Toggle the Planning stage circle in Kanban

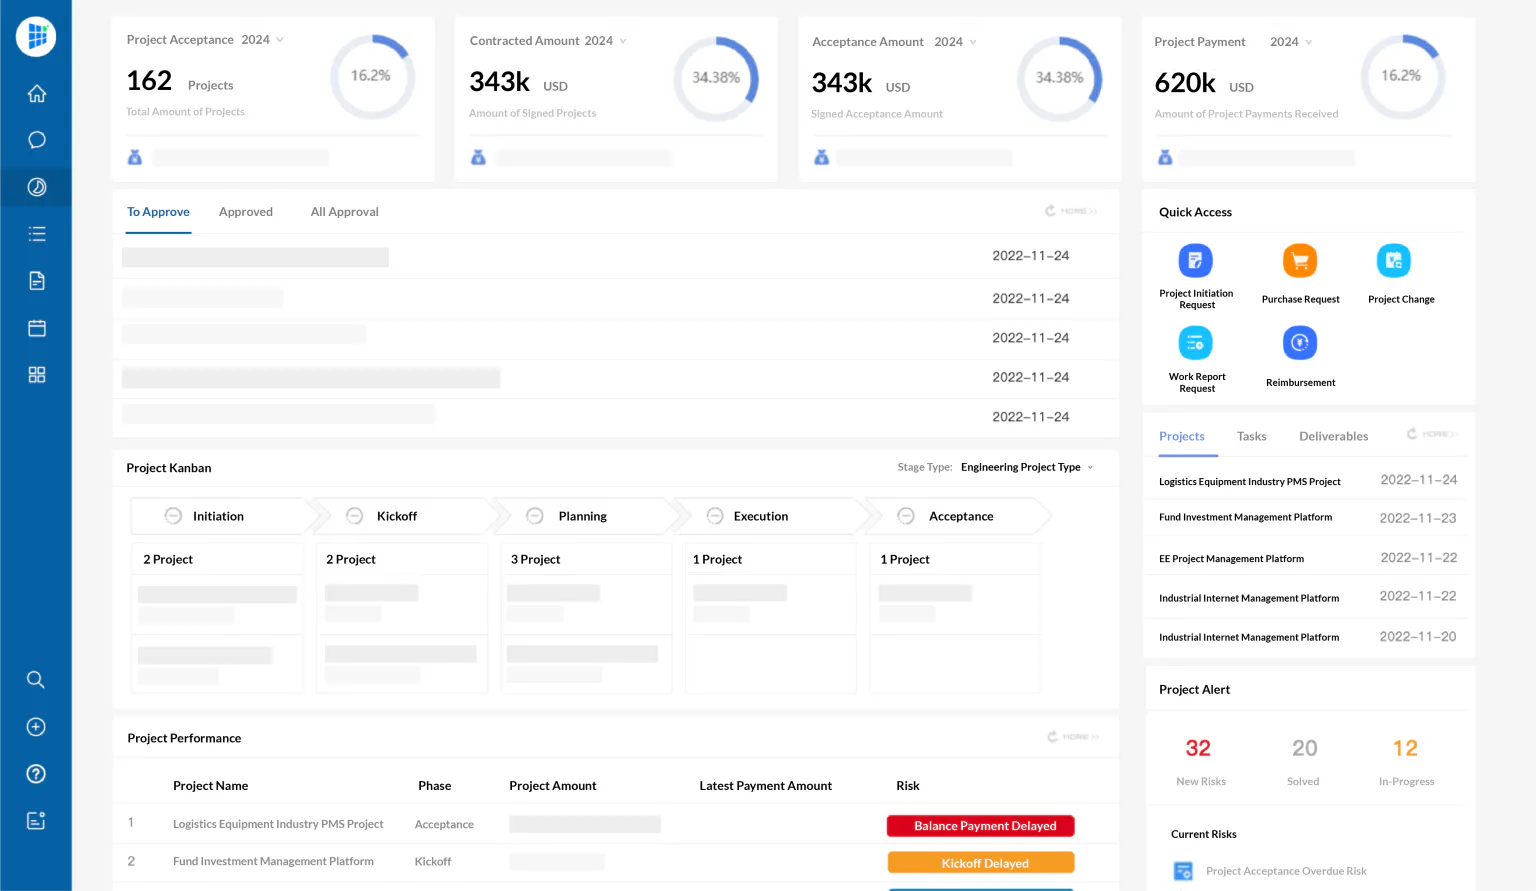point(535,516)
